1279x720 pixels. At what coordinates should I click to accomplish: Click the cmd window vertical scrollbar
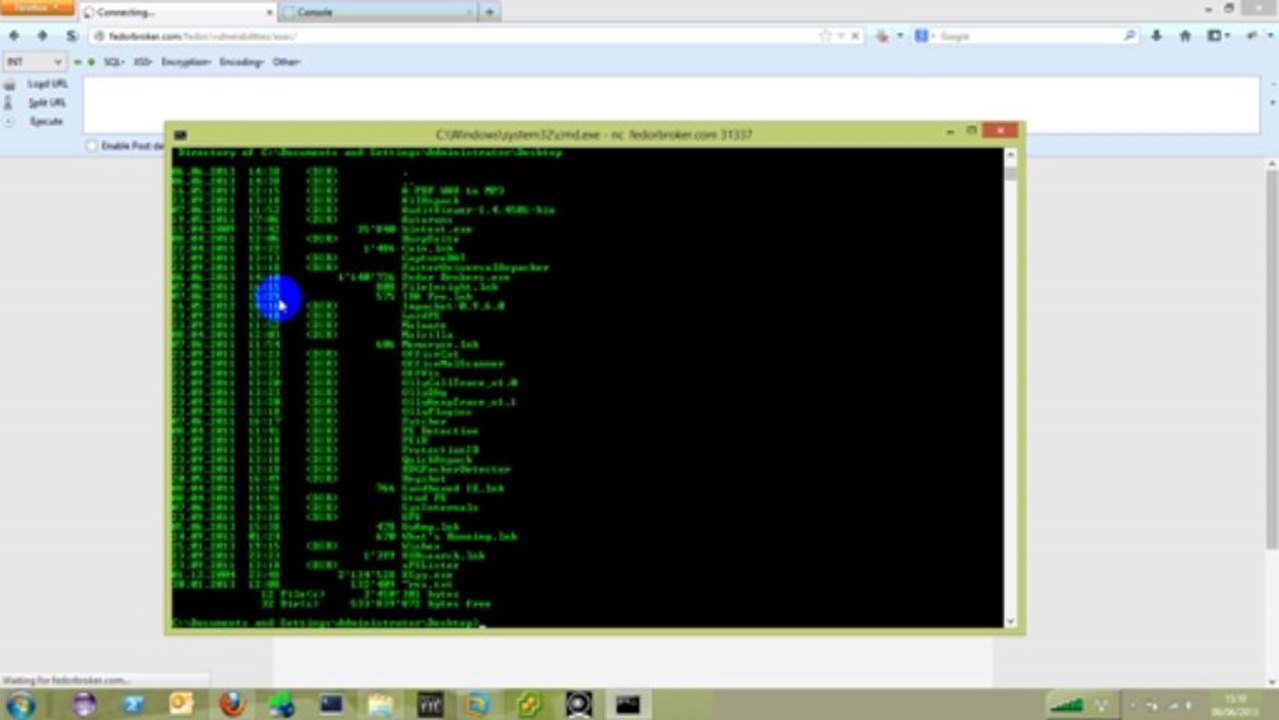(1010, 388)
